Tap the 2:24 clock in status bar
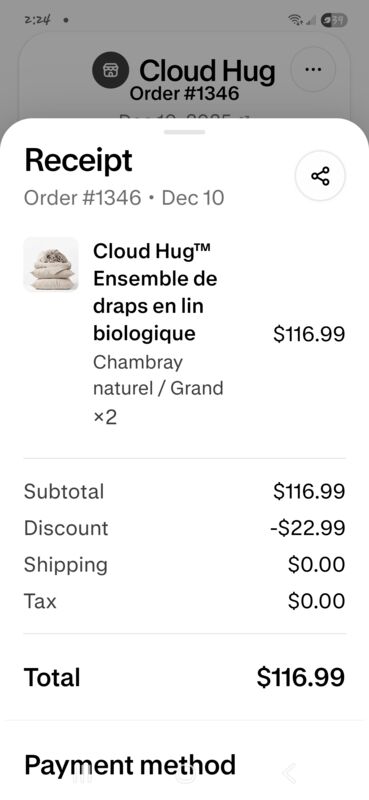The image size is (369, 800). click(38, 20)
